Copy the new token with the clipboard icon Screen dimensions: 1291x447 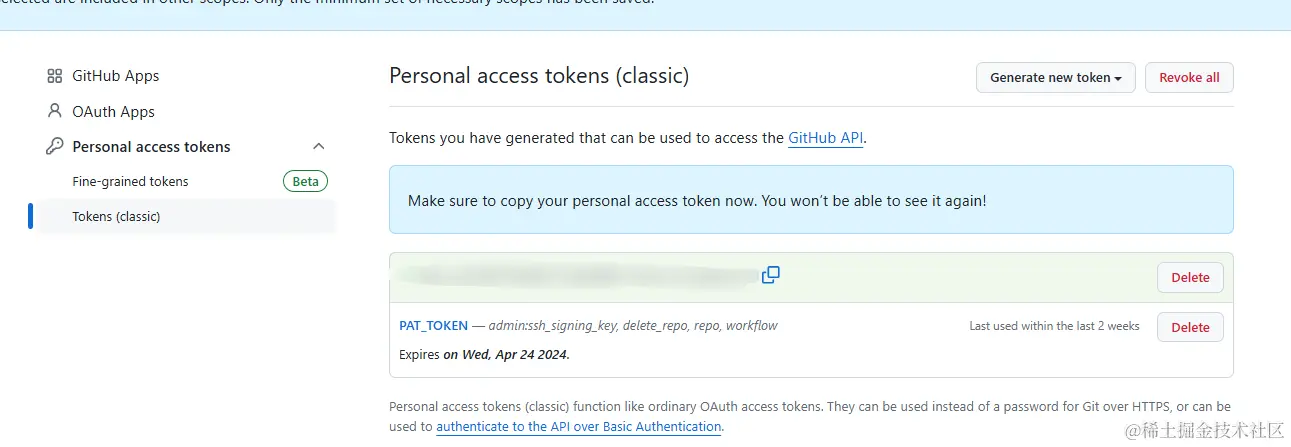click(x=770, y=275)
